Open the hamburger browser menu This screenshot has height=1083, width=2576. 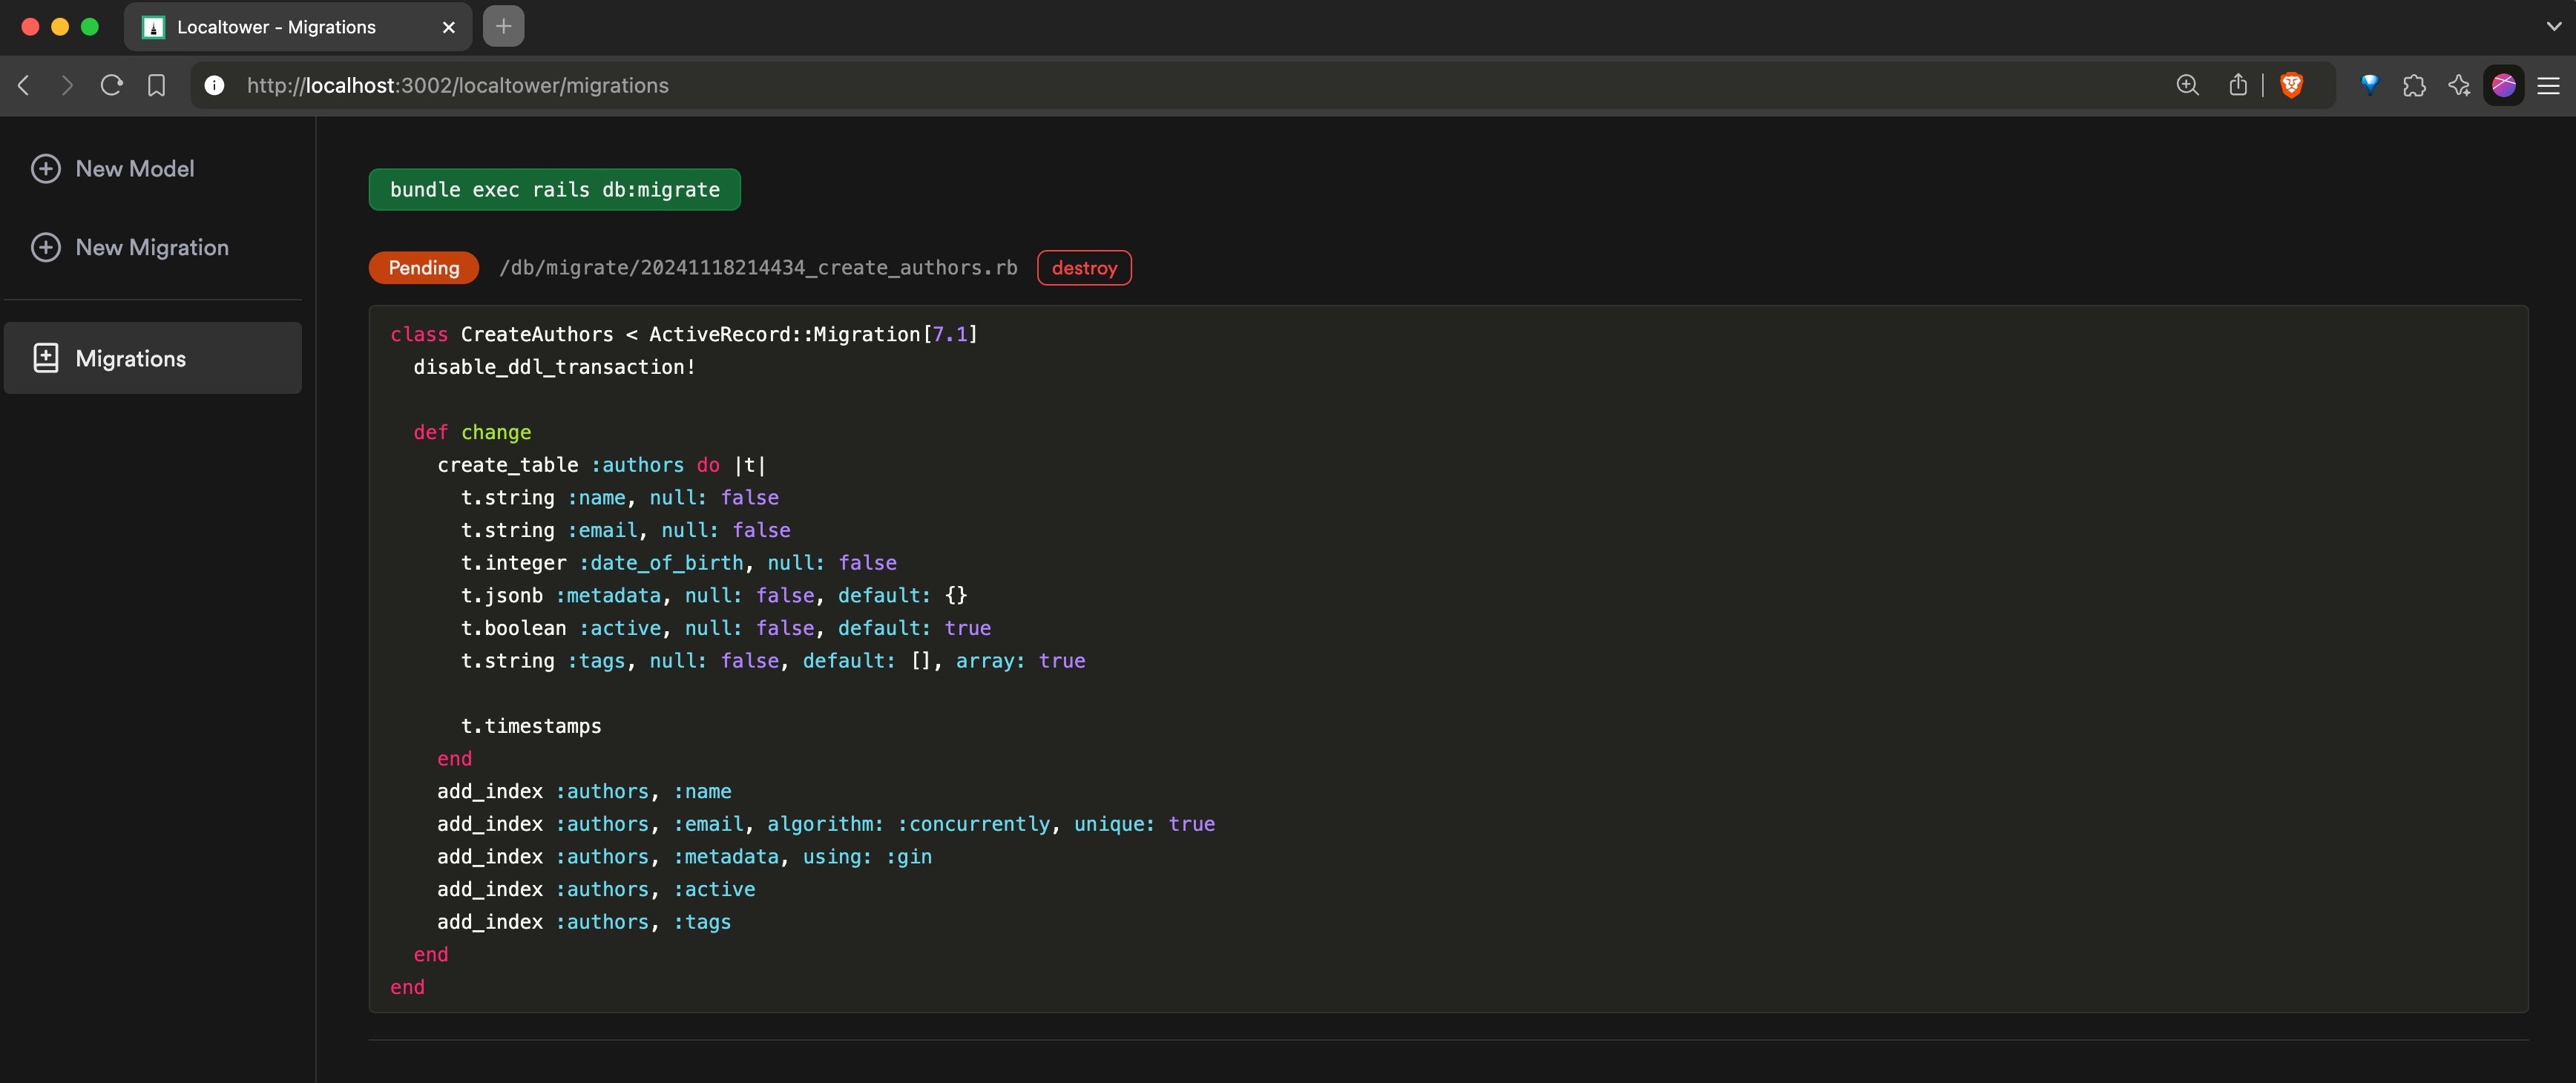(2548, 85)
